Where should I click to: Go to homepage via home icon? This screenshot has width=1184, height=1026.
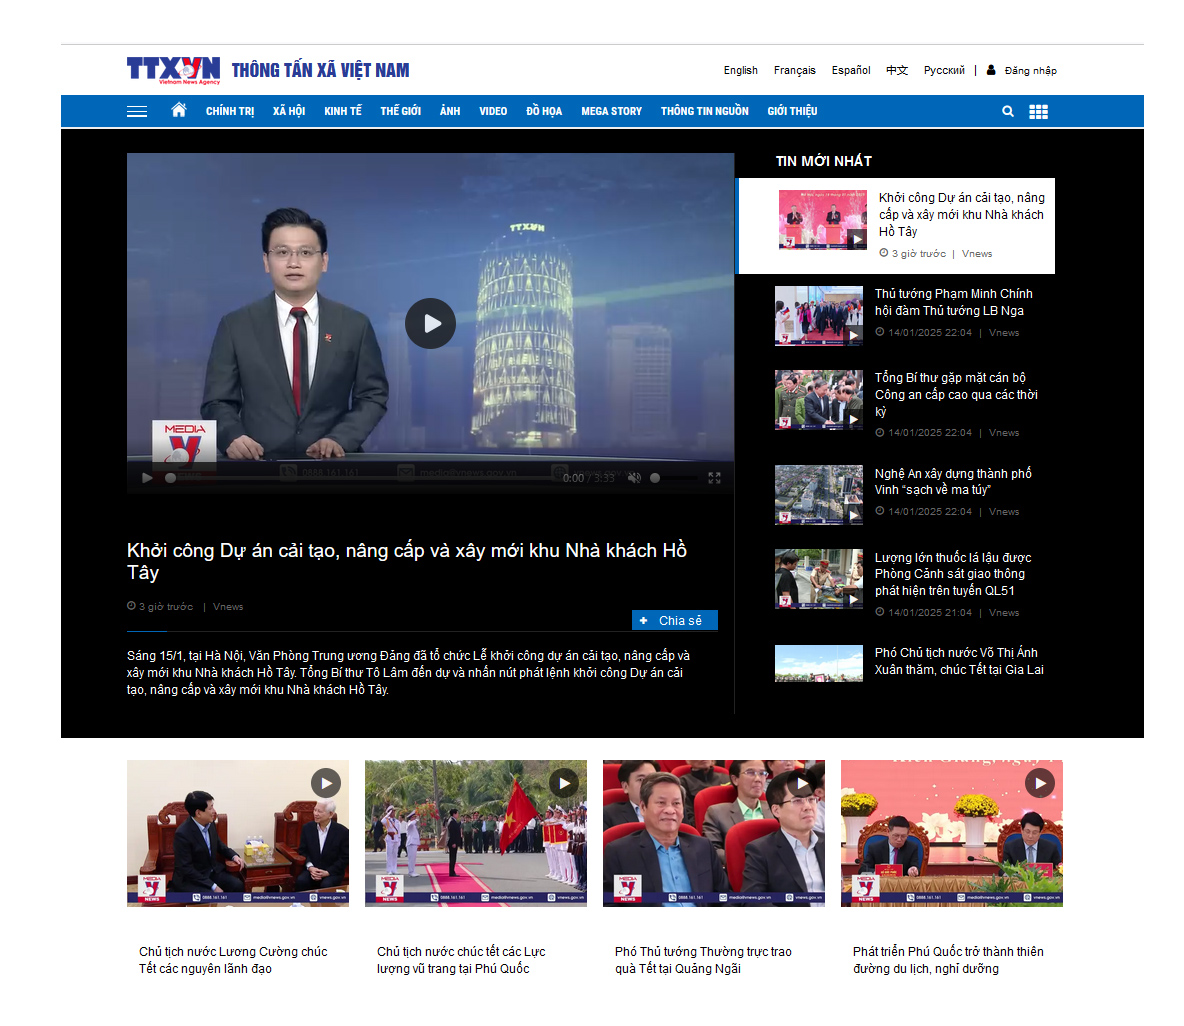[x=179, y=110]
